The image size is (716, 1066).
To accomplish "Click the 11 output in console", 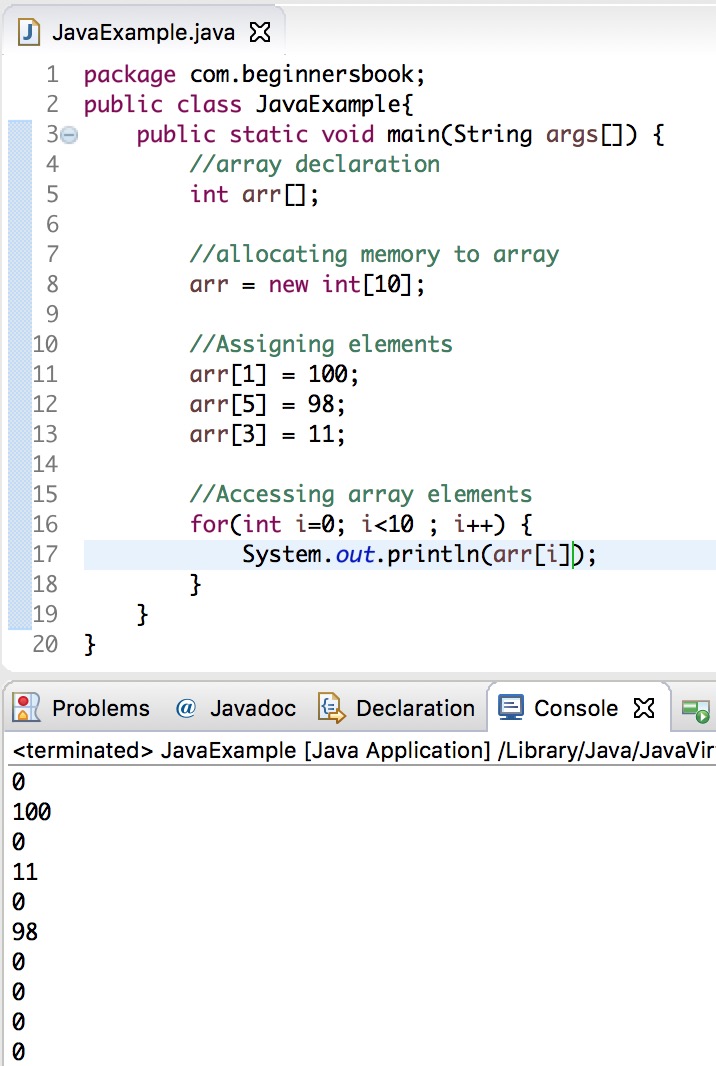I will tap(24, 872).
